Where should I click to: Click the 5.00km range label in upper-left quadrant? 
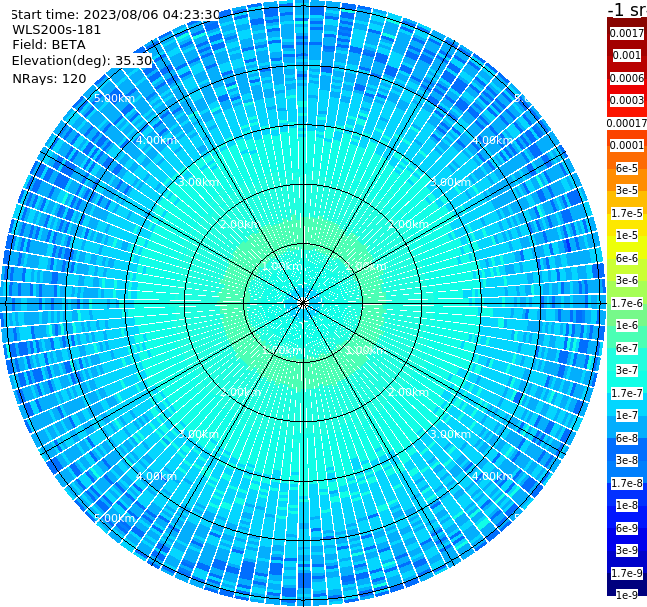114,98
